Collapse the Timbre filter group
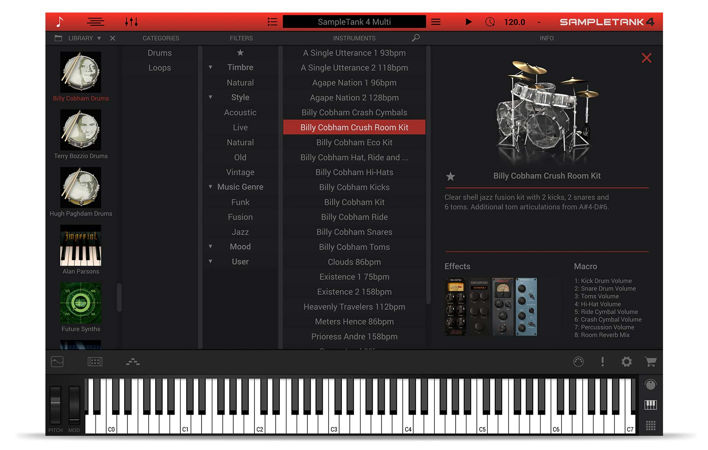Viewport: 708px width, 450px height. 211,68
